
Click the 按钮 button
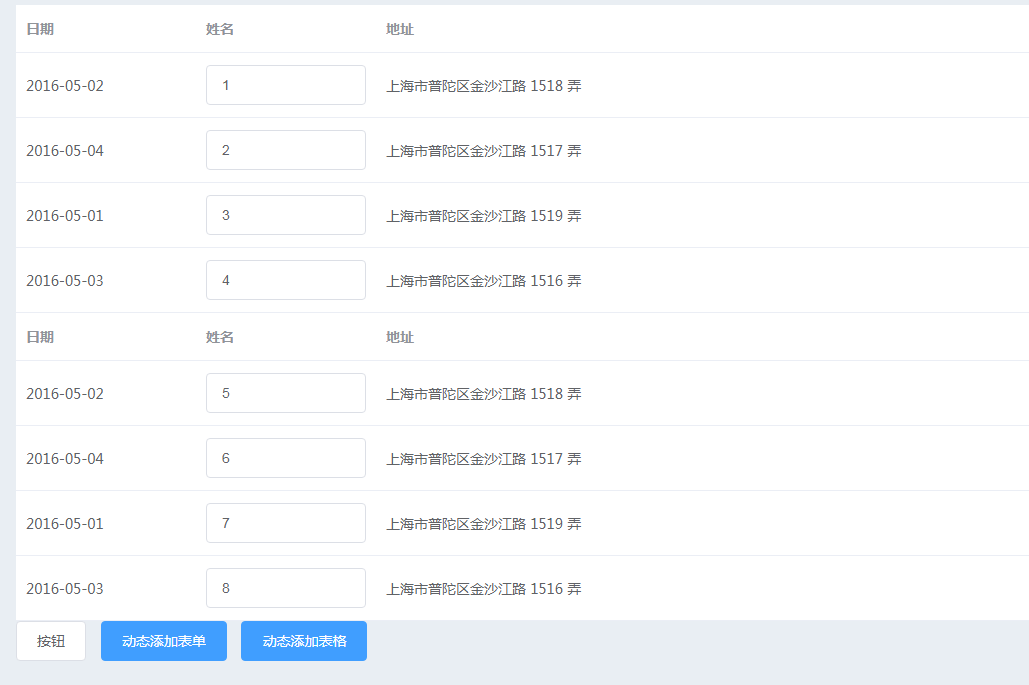50,641
